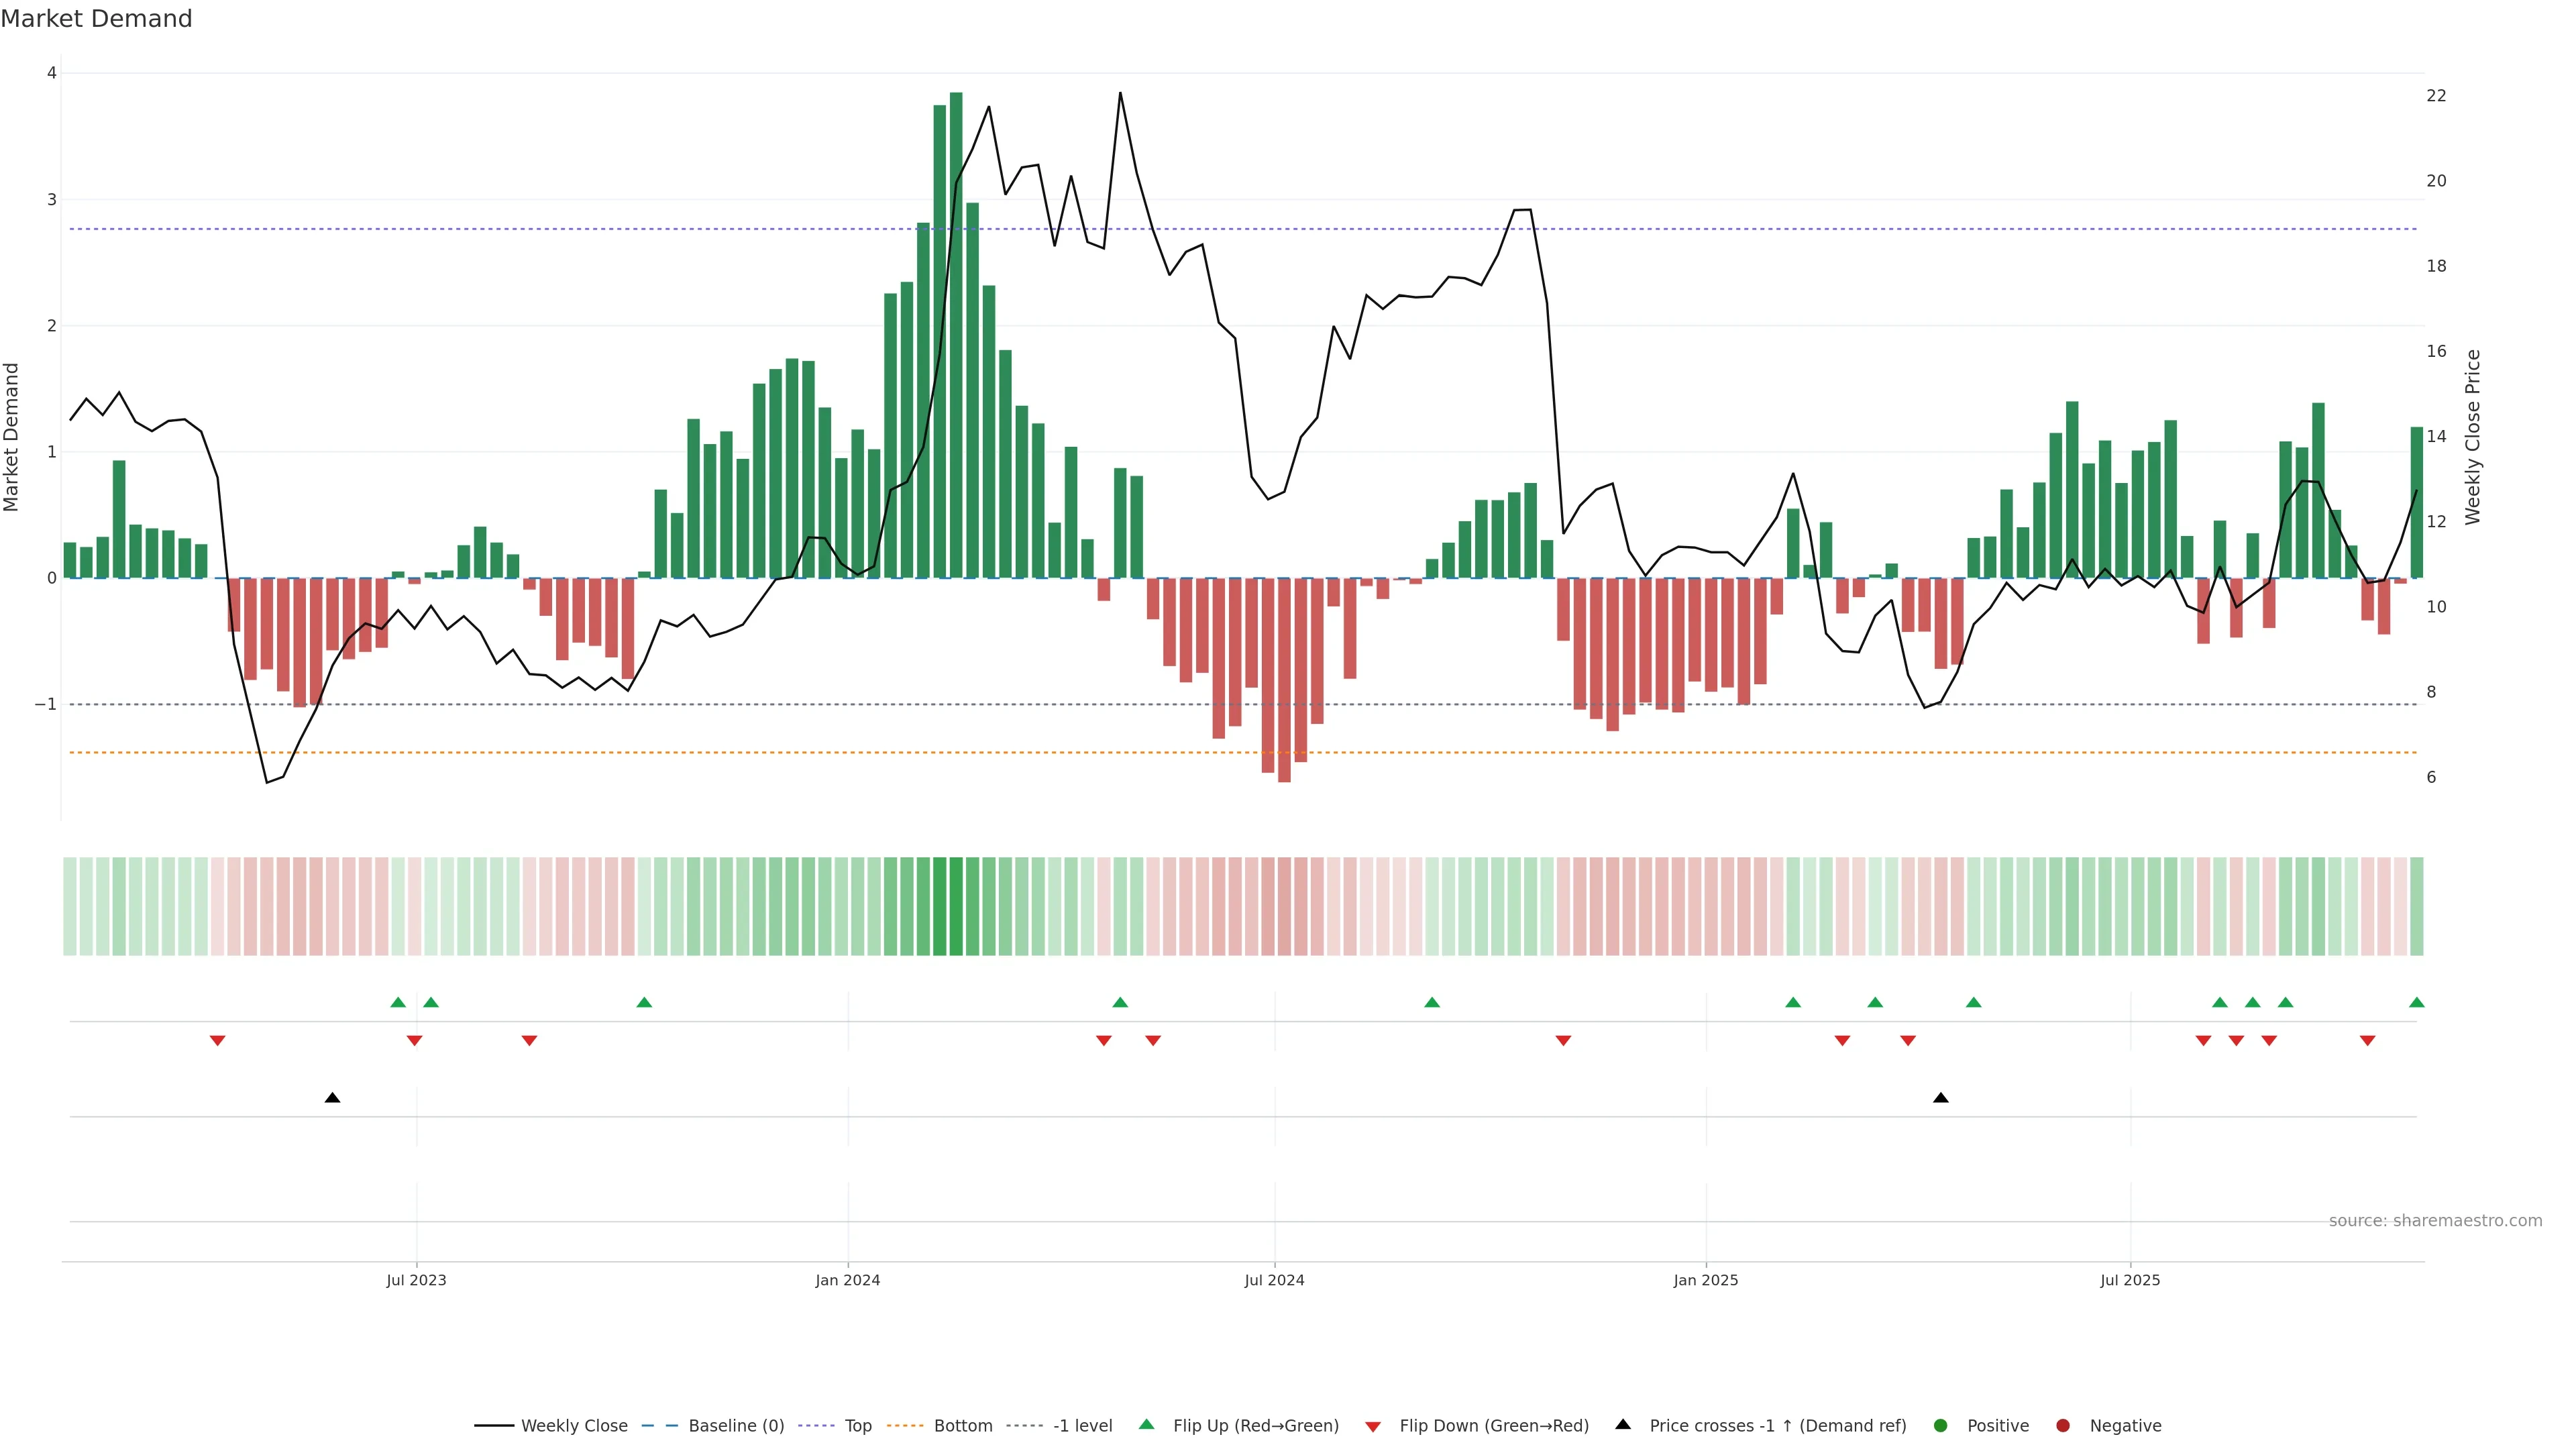Click the rightmost green flip-up triangle marker
Image resolution: width=2576 pixels, height=1449 pixels.
coord(2416,1003)
